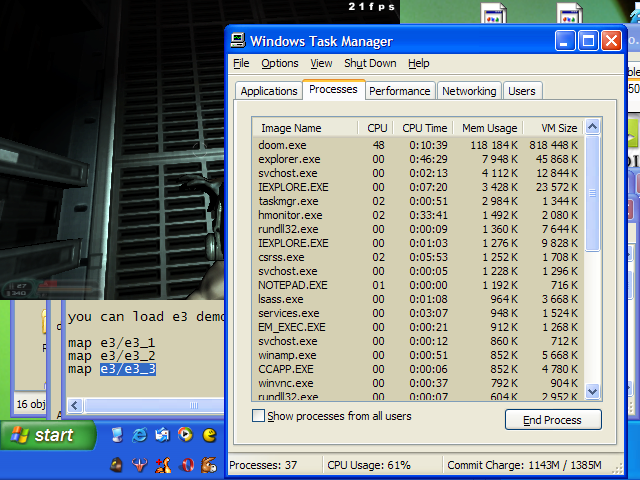This screenshot has height=480, width=640.
Task: Select rundll32.exe using 1 360 K memory
Action: (x=418, y=229)
